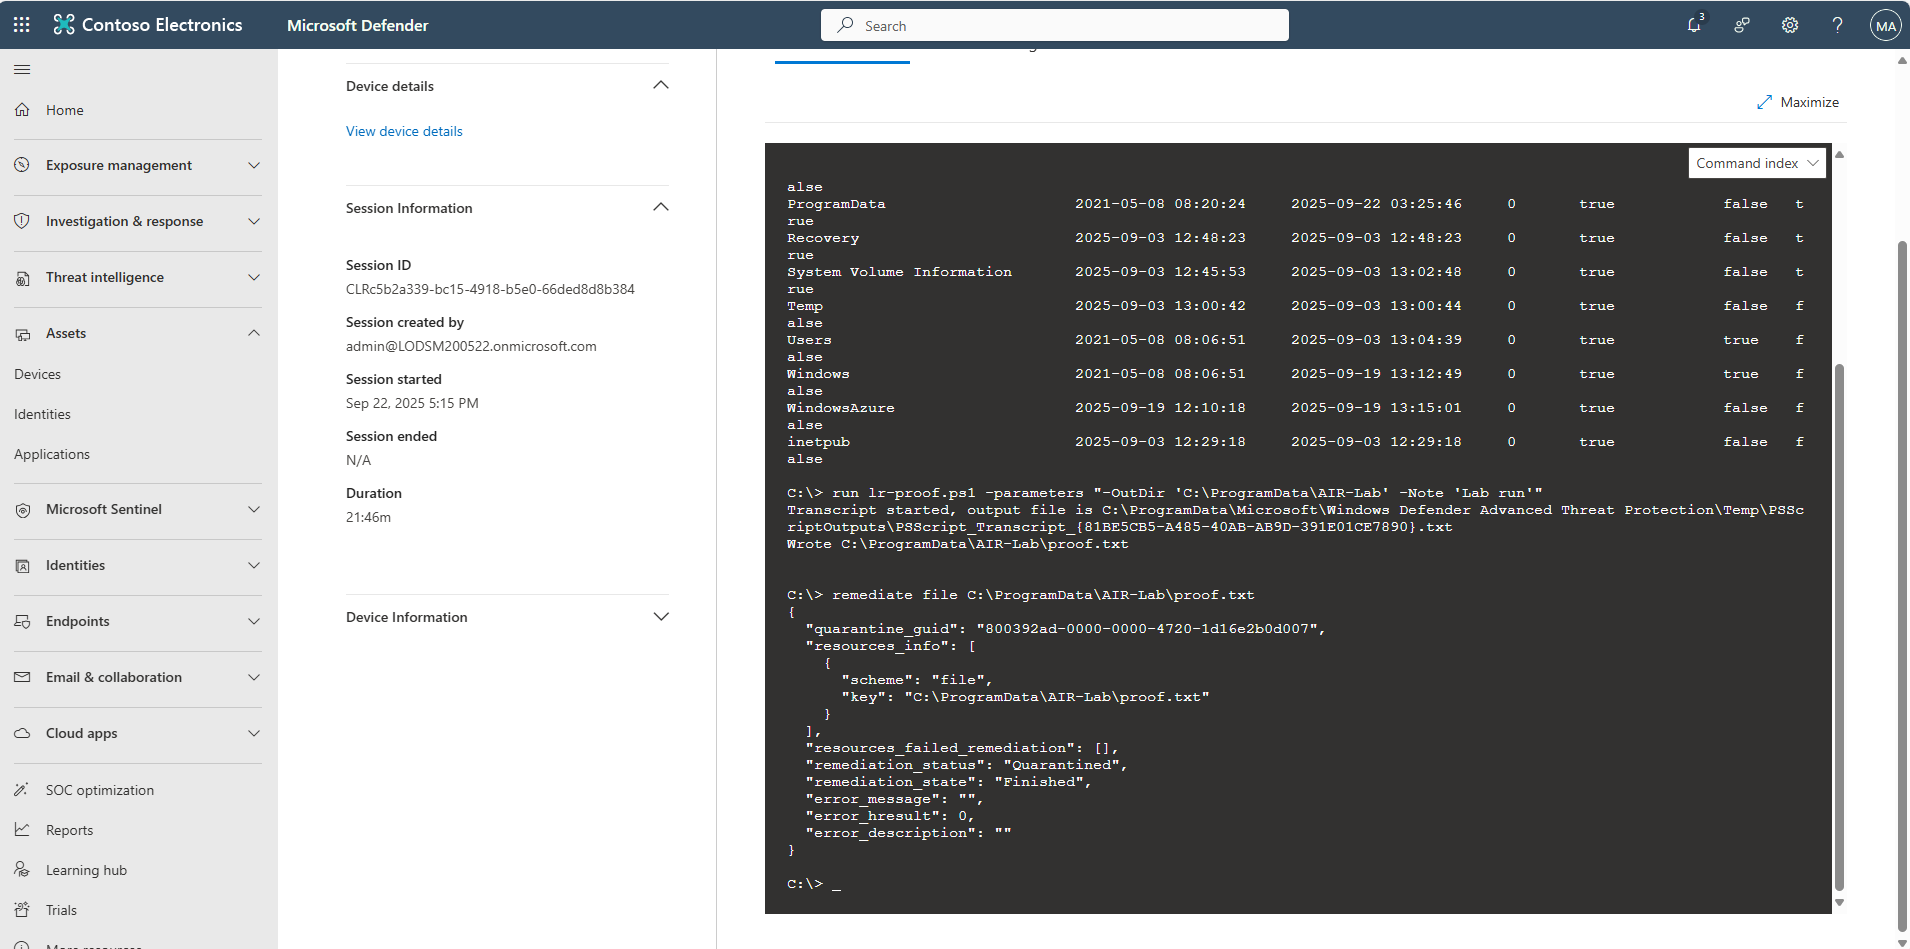
Task: Click the "Sep 22, 2025 5:15 PM" value
Action: pos(412,403)
